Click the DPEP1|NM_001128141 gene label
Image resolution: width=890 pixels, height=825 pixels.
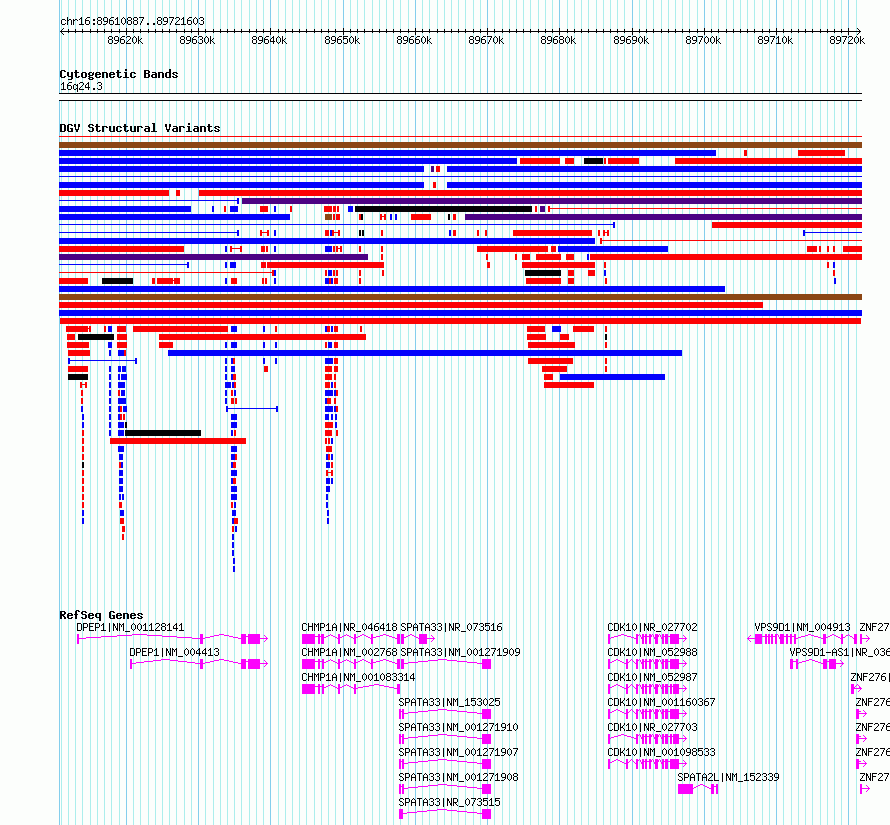tap(130, 627)
